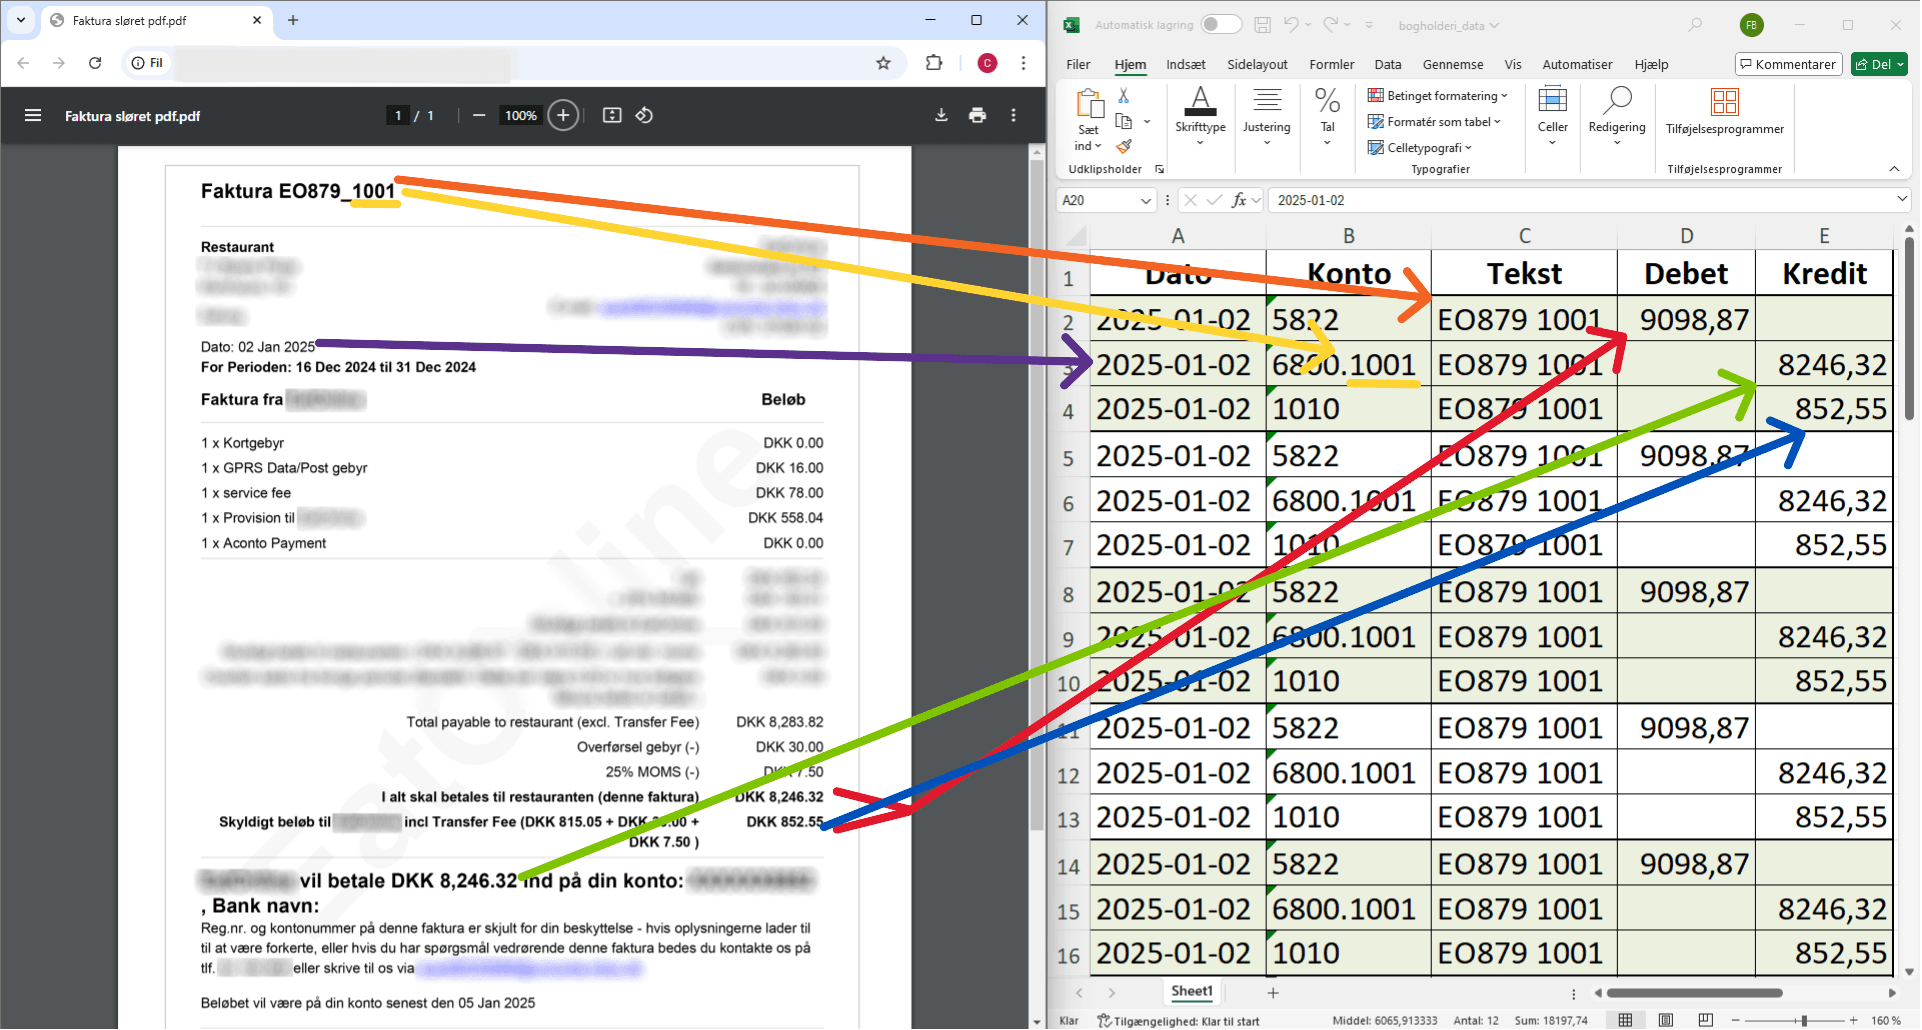The image size is (1922, 1030).
Task: Zoom in on the PDF document
Action: coord(563,116)
